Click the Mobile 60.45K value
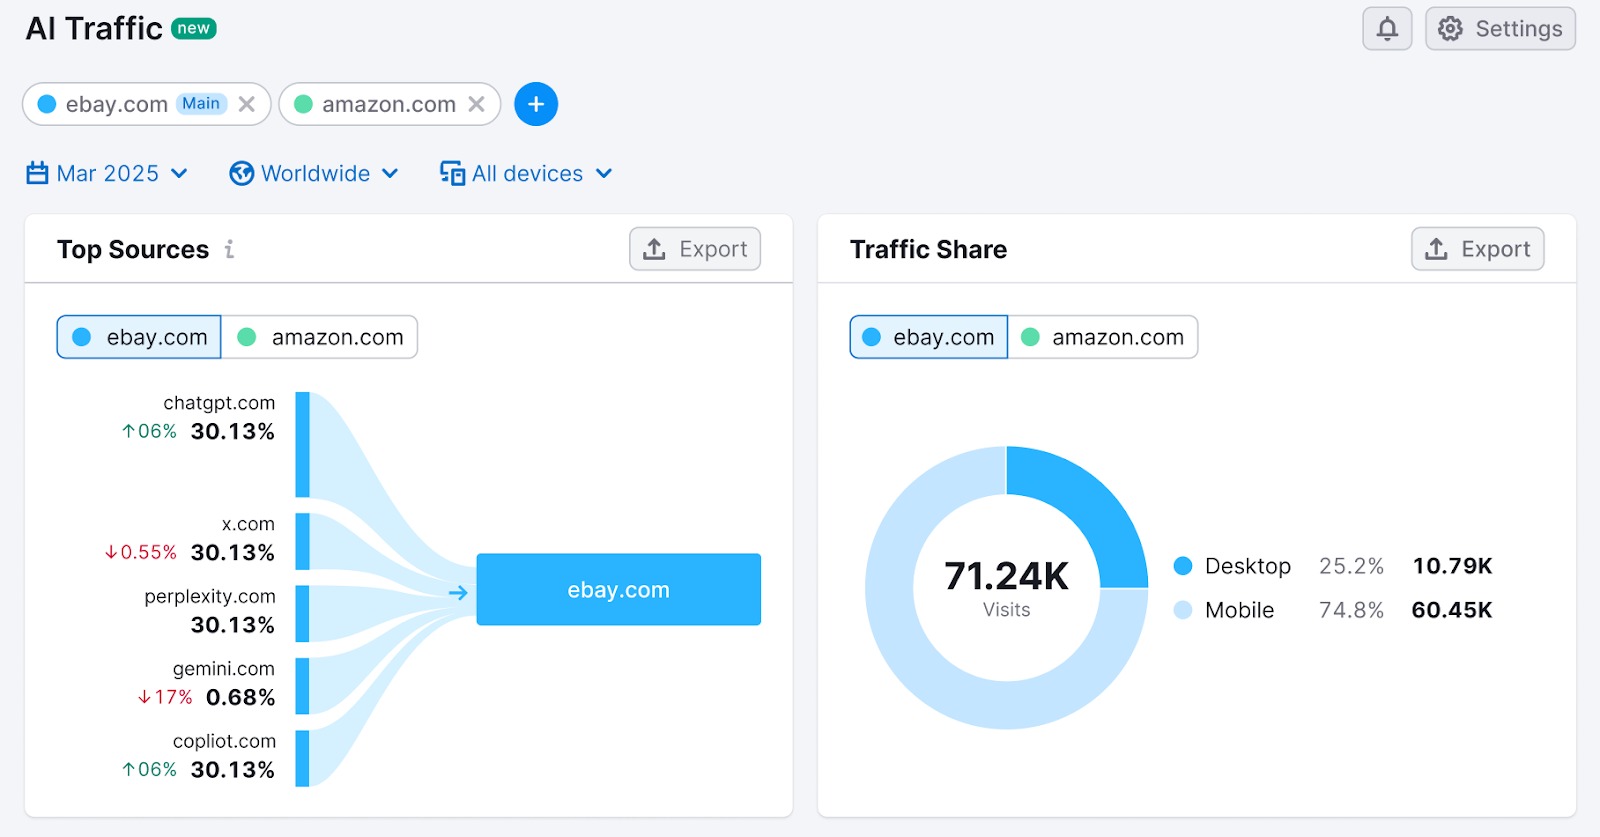The height and width of the screenshot is (837, 1600). point(1452,610)
